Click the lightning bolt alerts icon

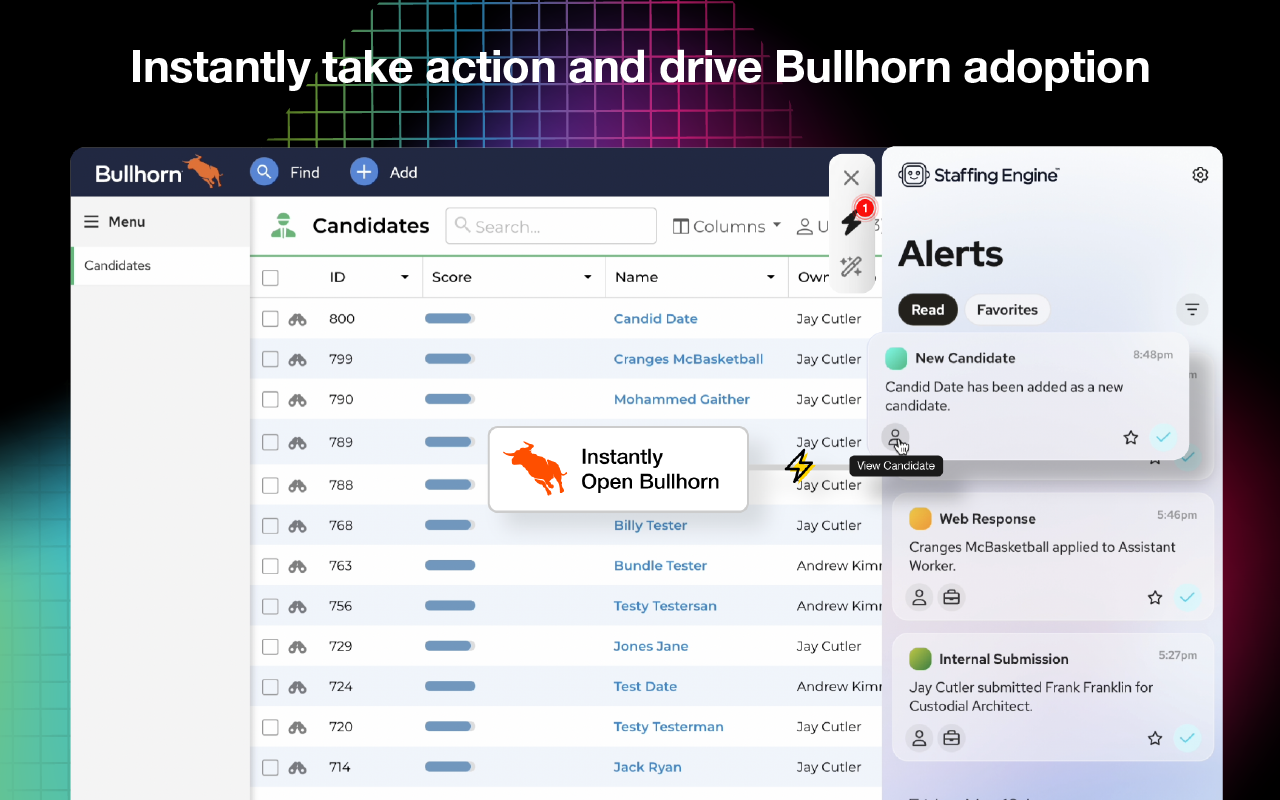(x=852, y=221)
